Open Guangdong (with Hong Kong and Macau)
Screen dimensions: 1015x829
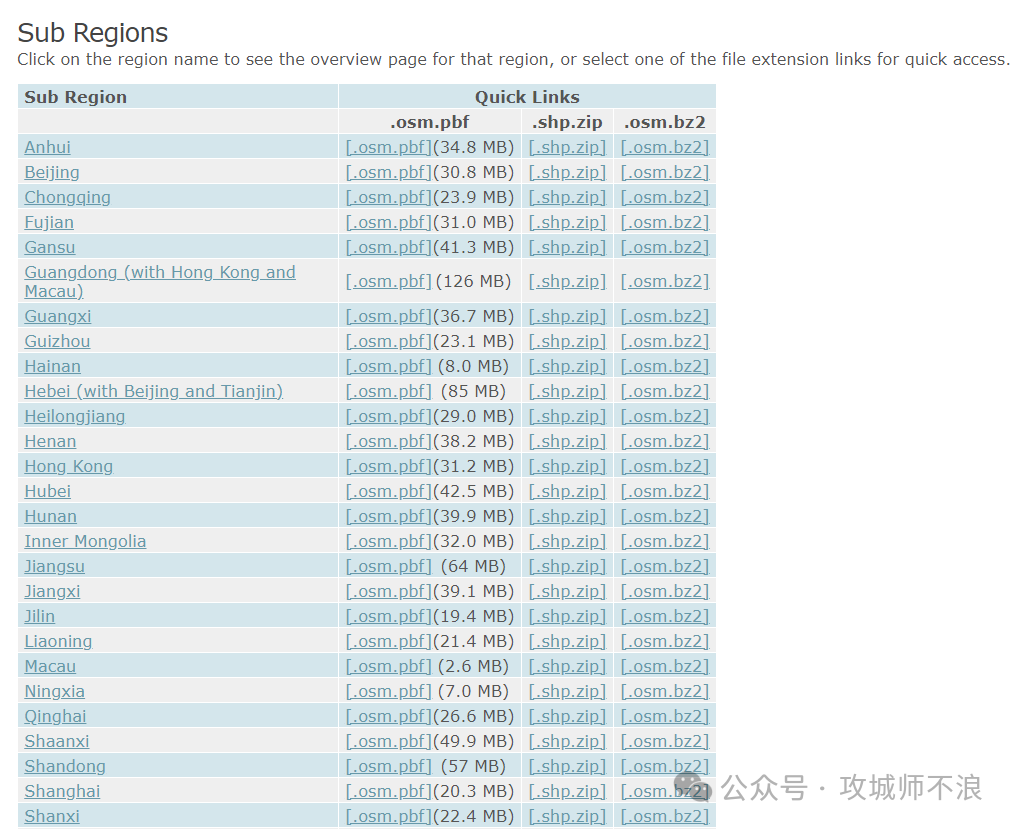coord(160,282)
